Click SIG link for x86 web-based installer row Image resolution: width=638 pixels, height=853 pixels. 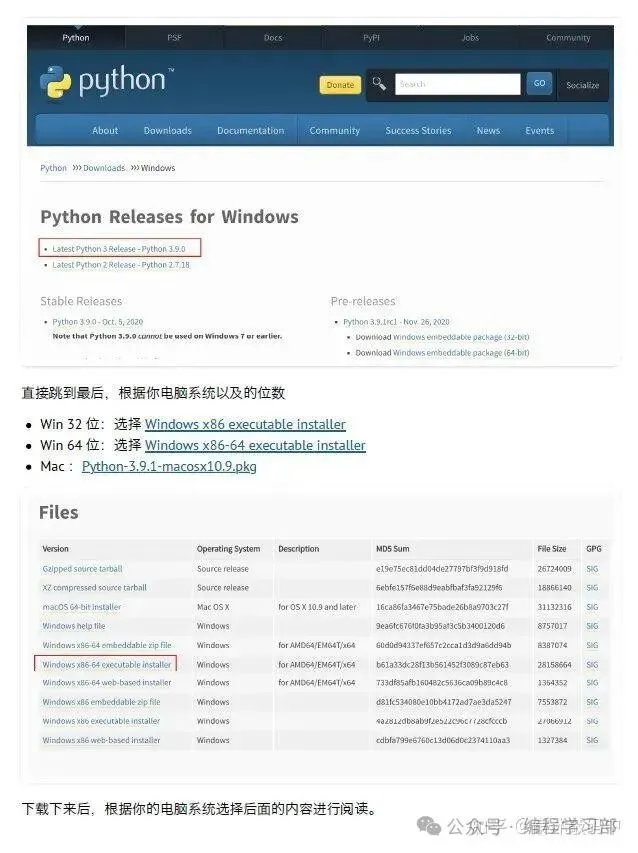click(592, 740)
